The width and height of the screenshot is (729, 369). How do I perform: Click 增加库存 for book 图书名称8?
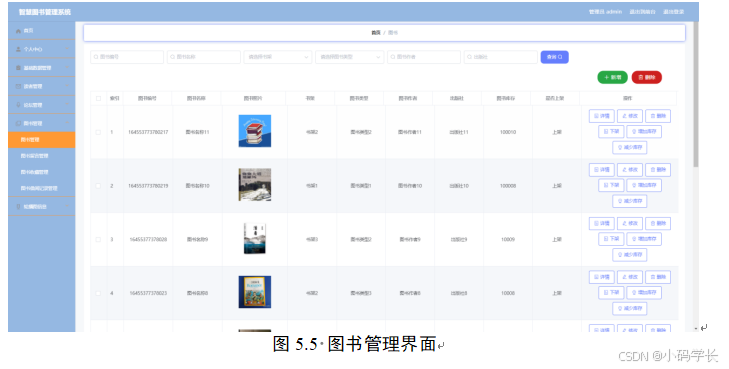644,293
